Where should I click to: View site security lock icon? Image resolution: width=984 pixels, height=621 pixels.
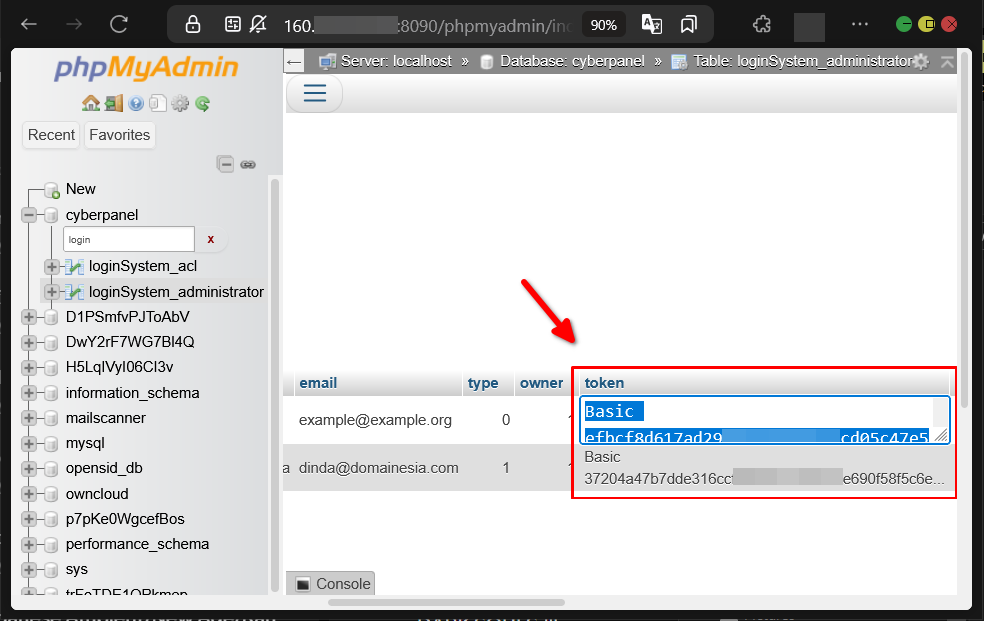pyautogui.click(x=193, y=24)
